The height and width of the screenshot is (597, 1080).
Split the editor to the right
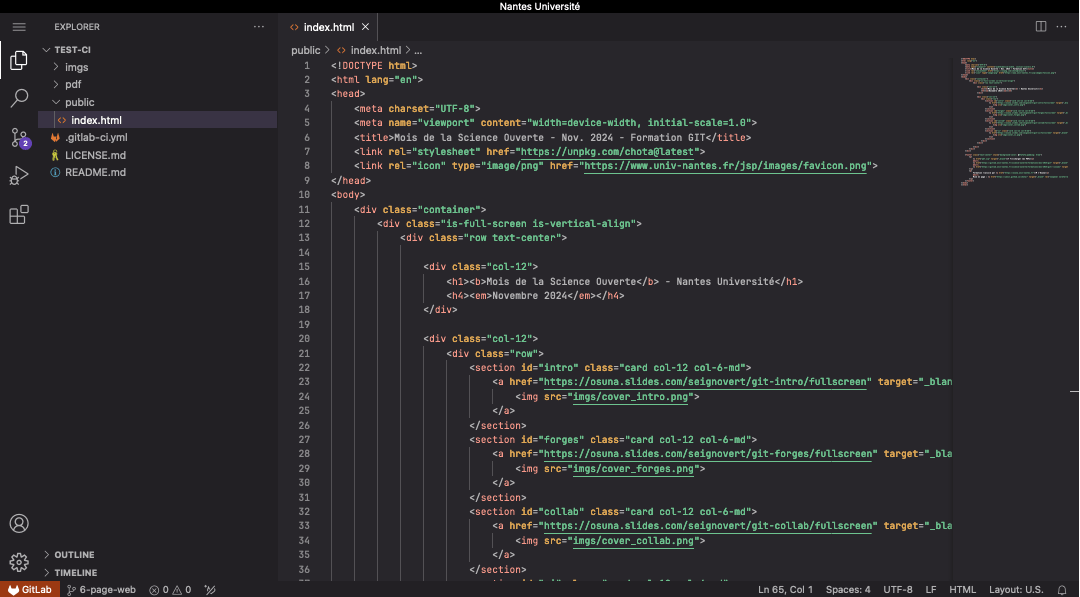[1041, 26]
